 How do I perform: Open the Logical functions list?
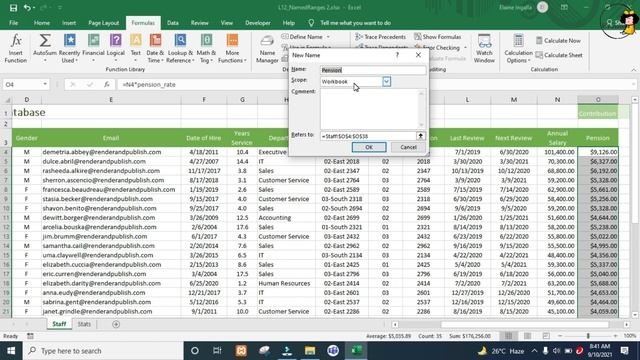tap(116, 49)
